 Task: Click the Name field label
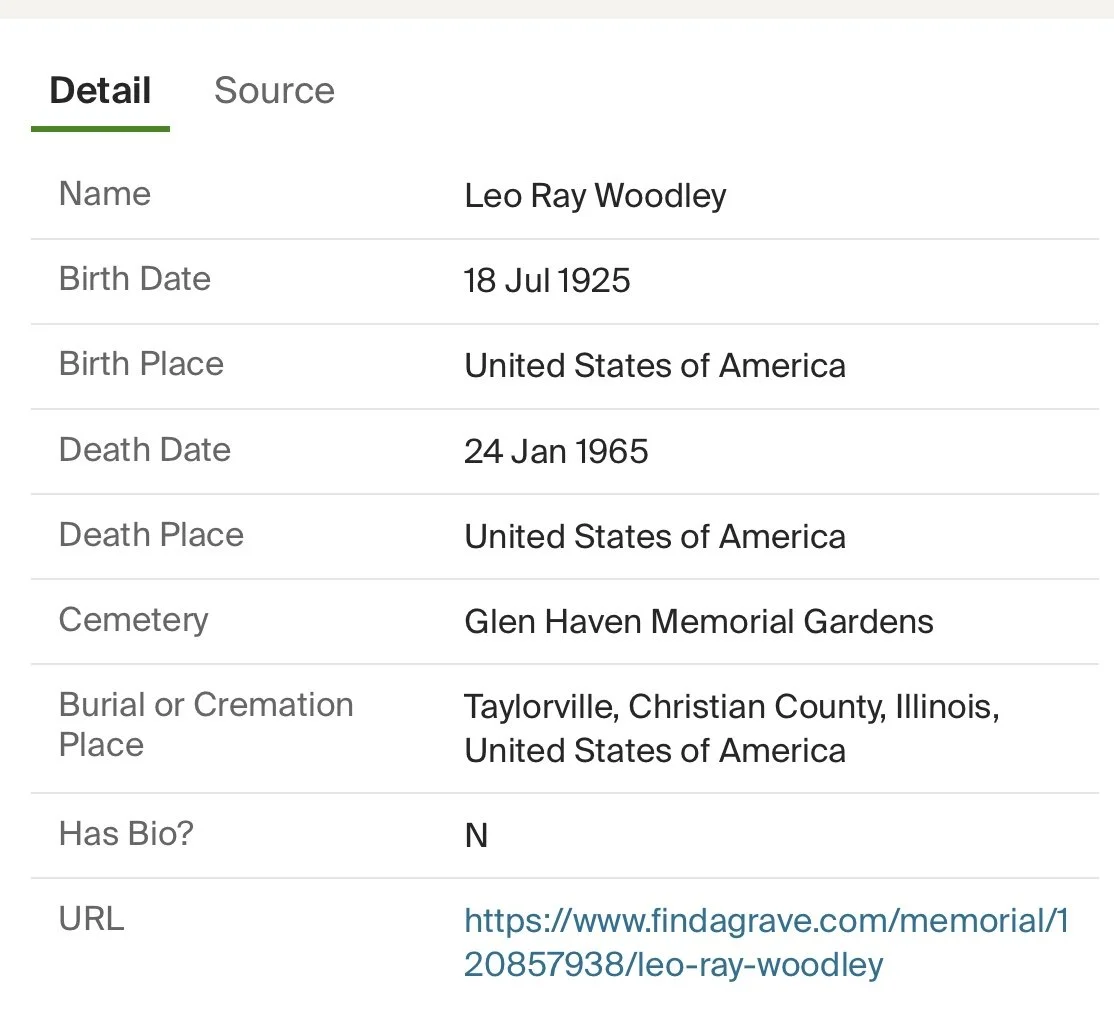click(105, 193)
